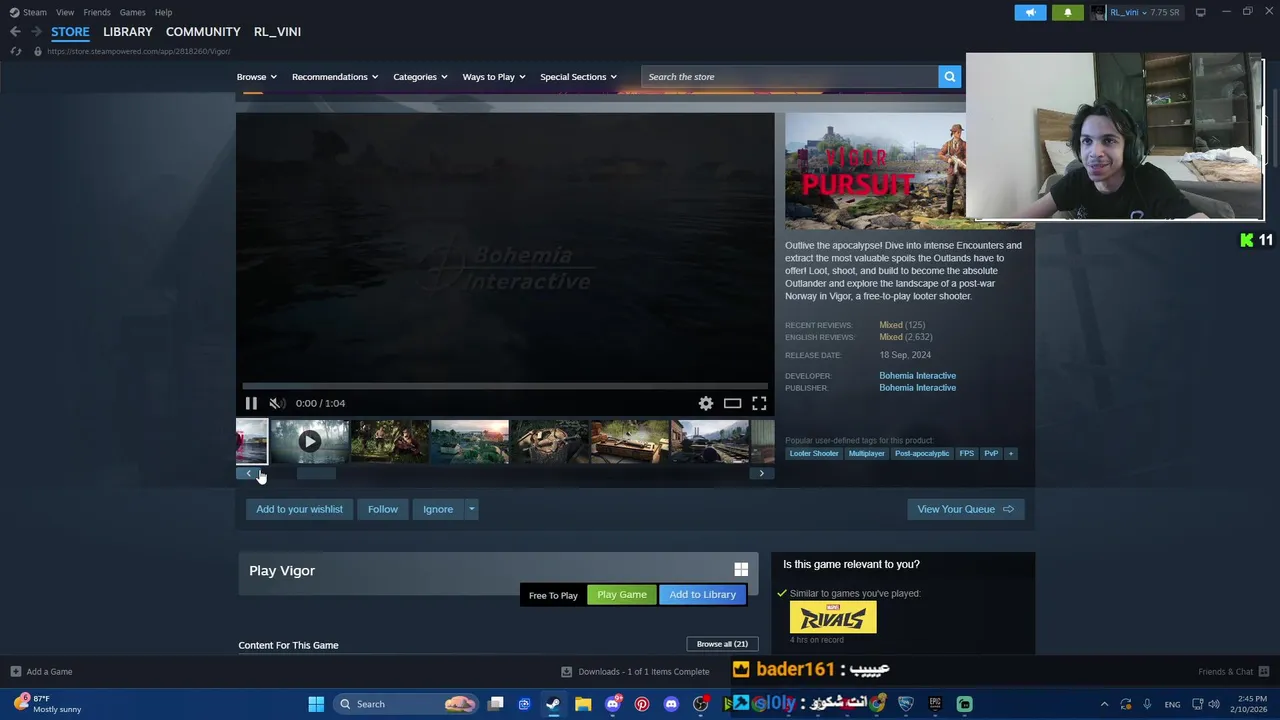This screenshot has width=1280, height=720.
Task: Open announcements megaphone button
Action: 1030,12
